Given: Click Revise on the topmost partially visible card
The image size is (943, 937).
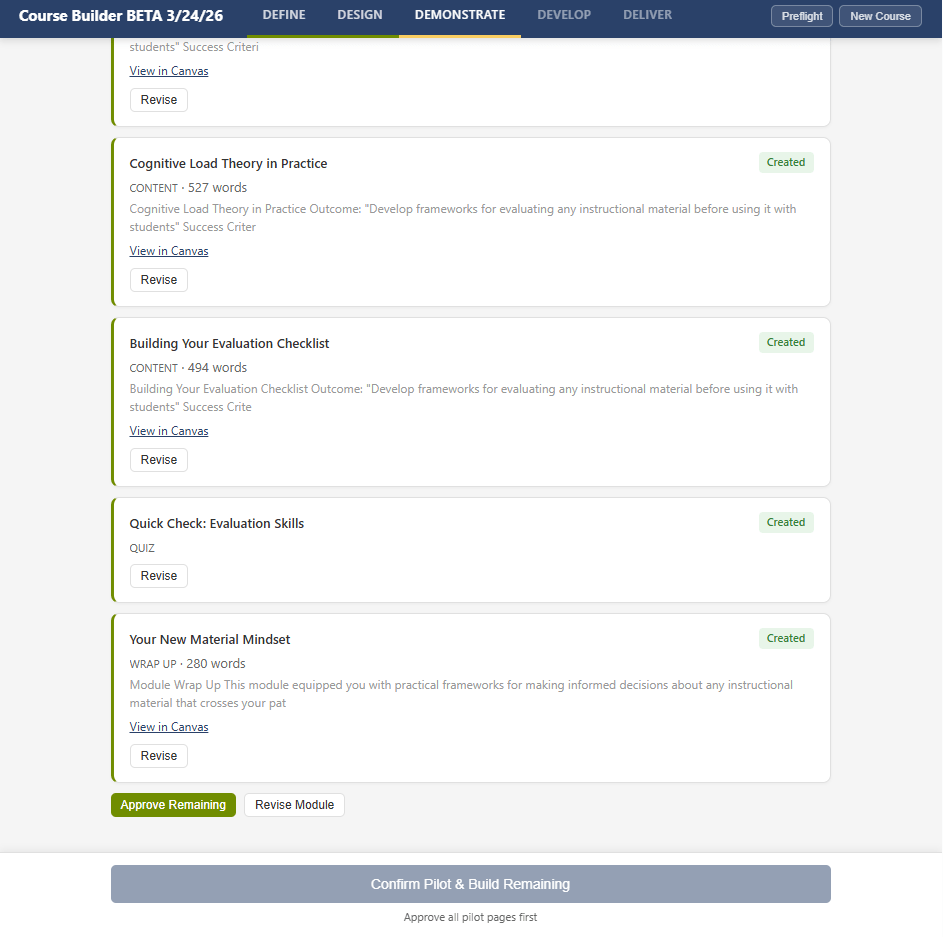Looking at the screenshot, I should tap(159, 100).
